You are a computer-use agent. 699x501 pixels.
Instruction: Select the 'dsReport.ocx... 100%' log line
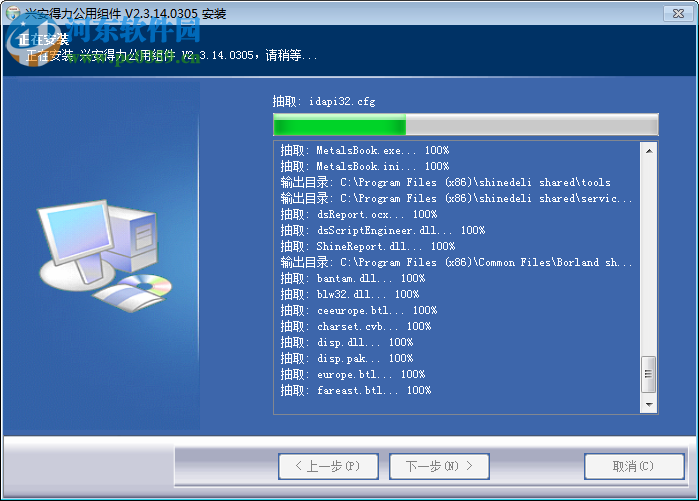pyautogui.click(x=359, y=214)
